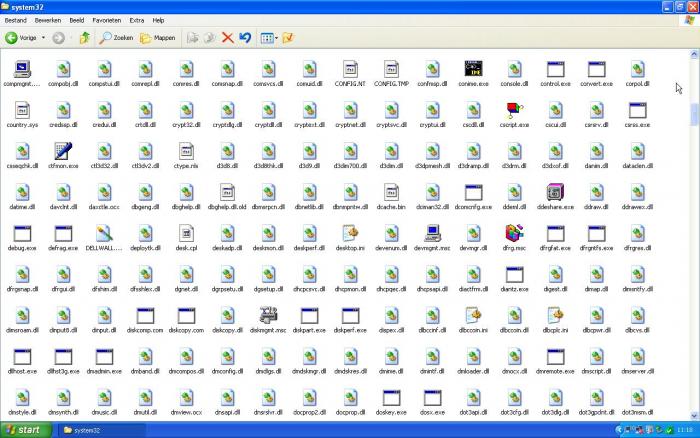The image size is (700, 438).
Task: Open the Favorieten menu
Action: (107, 20)
